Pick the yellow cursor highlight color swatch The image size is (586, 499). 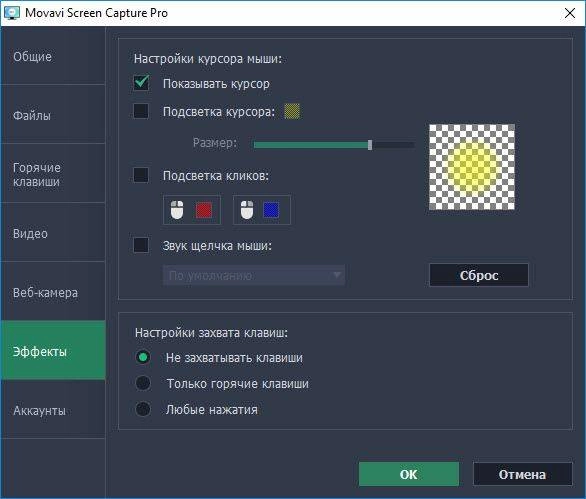[x=292, y=111]
